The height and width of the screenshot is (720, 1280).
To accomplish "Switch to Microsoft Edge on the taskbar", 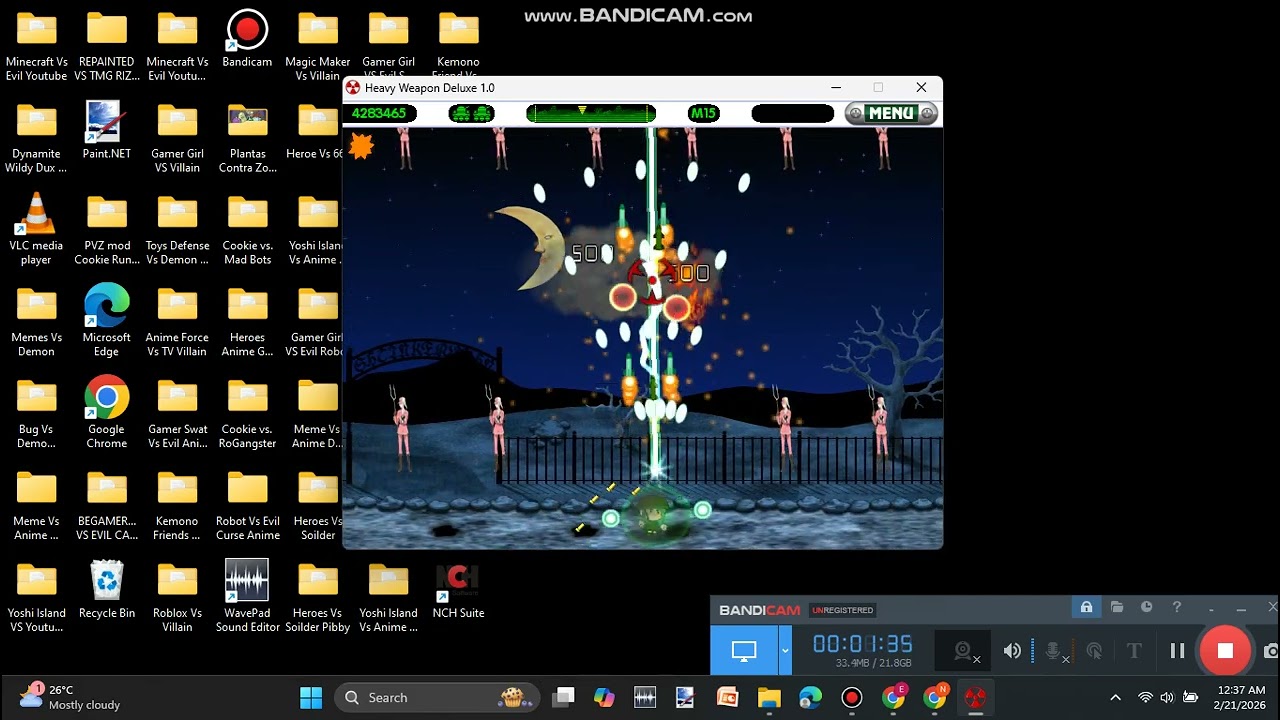I will pyautogui.click(x=810, y=697).
